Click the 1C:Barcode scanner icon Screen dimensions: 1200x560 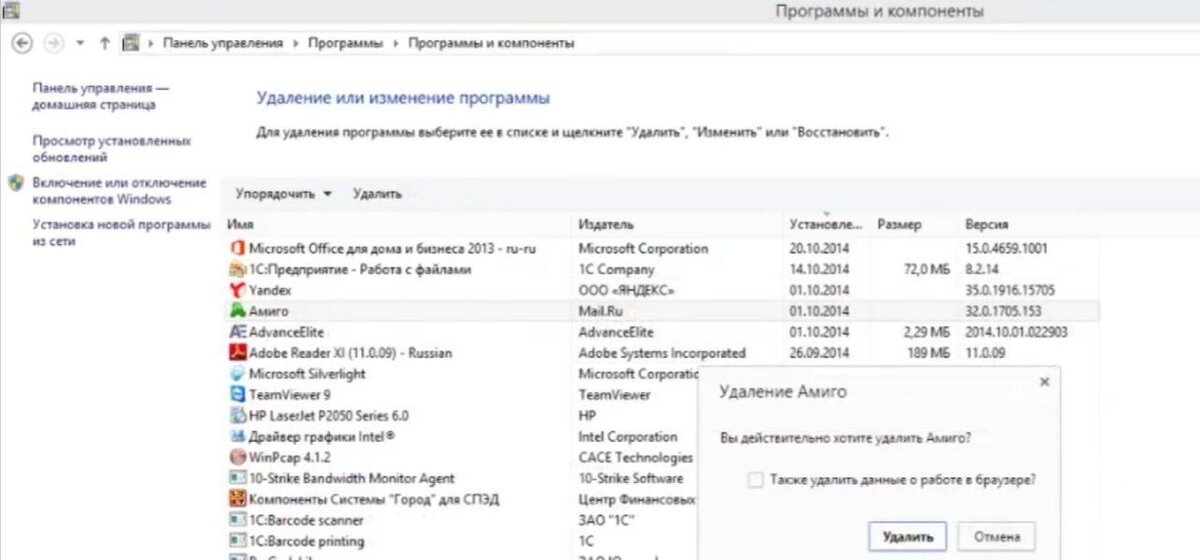(x=238, y=520)
